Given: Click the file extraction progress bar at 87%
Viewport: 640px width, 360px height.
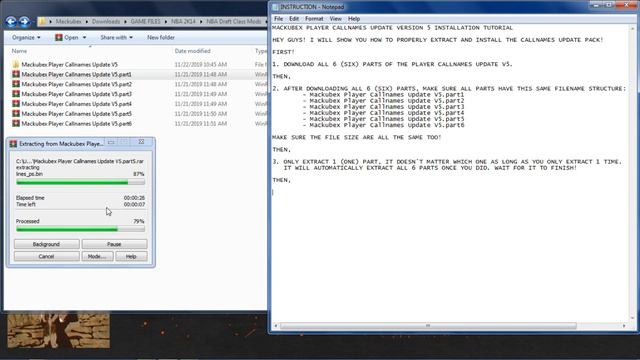Looking at the screenshot, I should [80, 182].
